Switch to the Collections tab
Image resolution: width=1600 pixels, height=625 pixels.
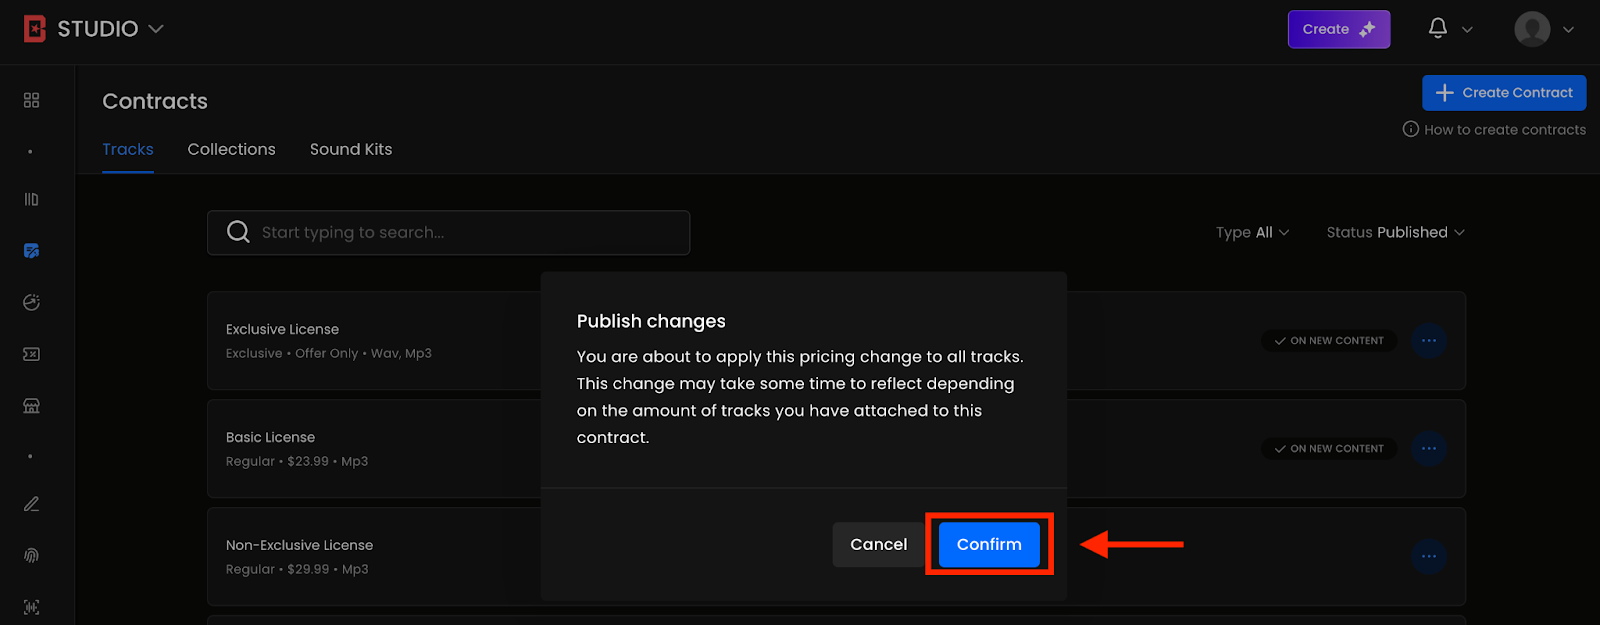231,149
